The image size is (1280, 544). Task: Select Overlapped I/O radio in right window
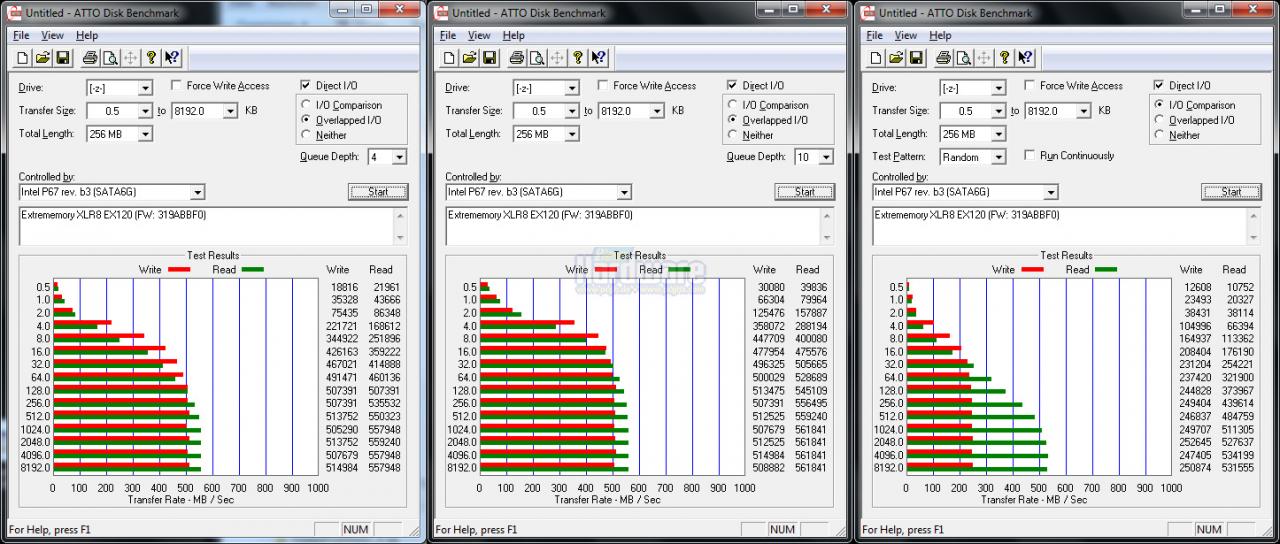tap(1160, 120)
